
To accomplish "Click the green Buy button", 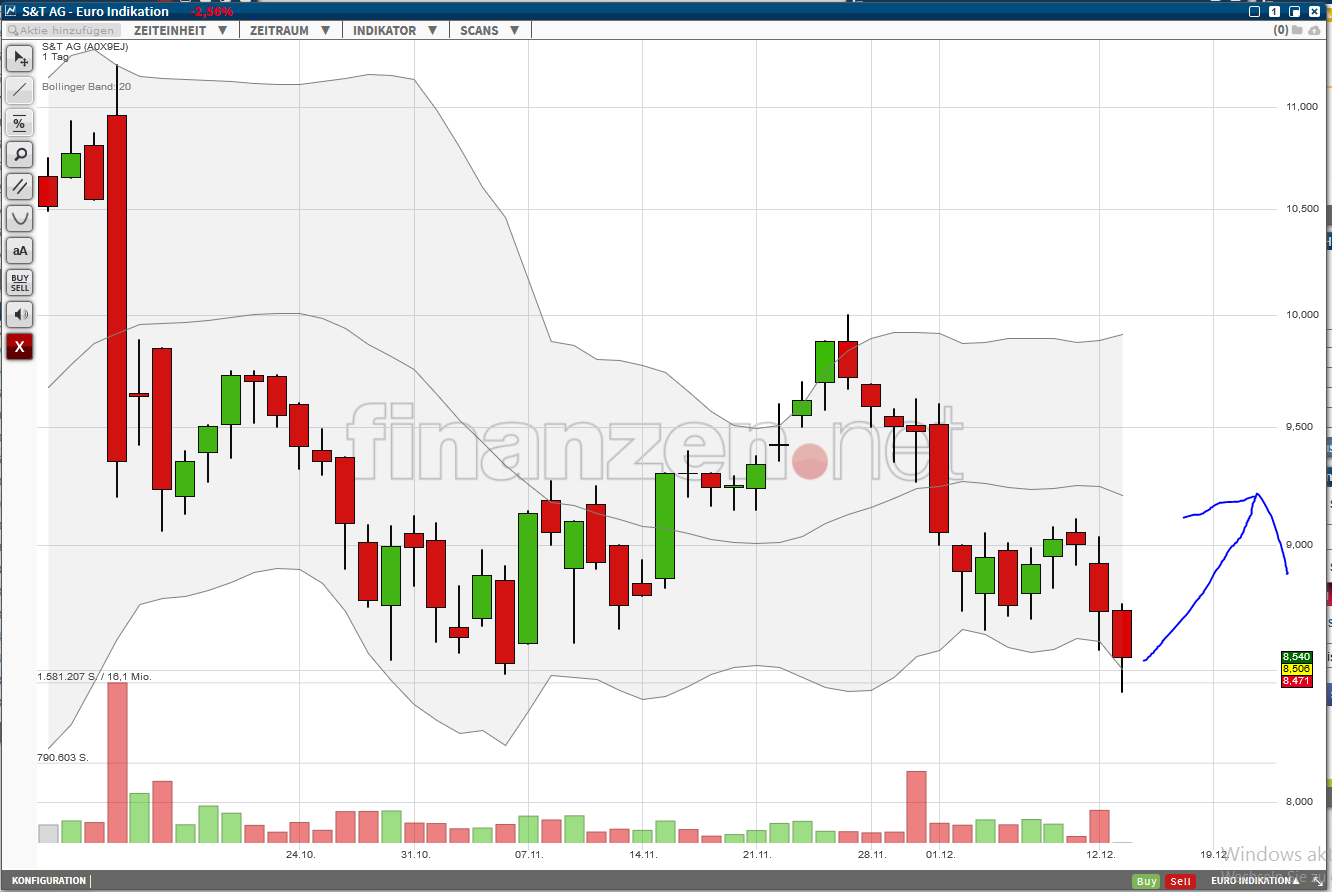I will [1146, 881].
